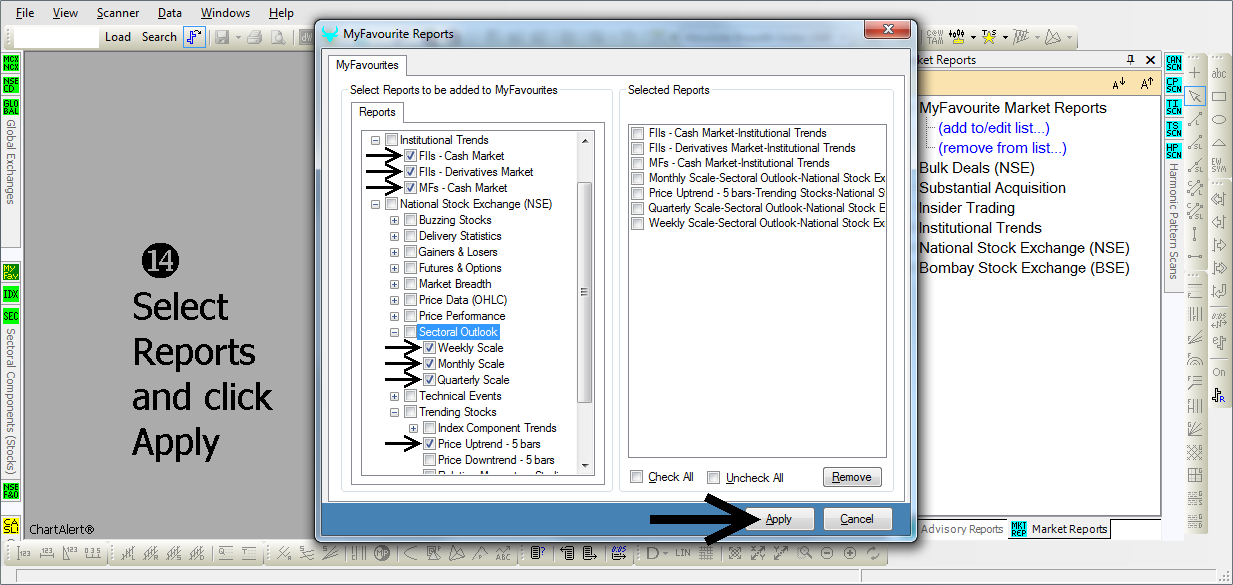
Task: Open the Data menu
Action: coord(170,13)
